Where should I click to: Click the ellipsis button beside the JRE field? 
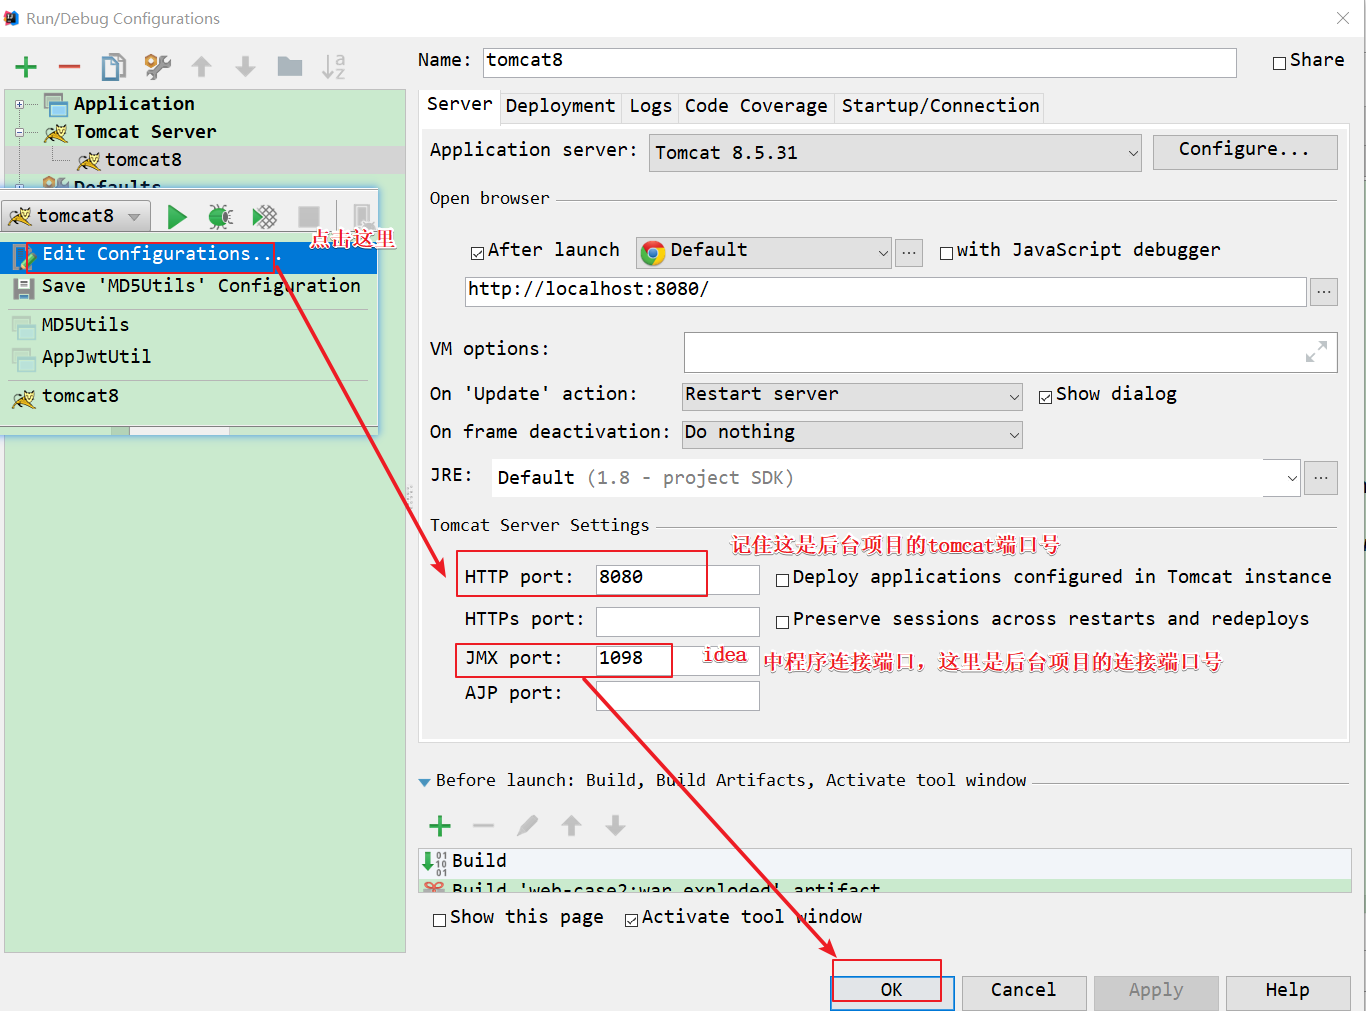coord(1321,478)
